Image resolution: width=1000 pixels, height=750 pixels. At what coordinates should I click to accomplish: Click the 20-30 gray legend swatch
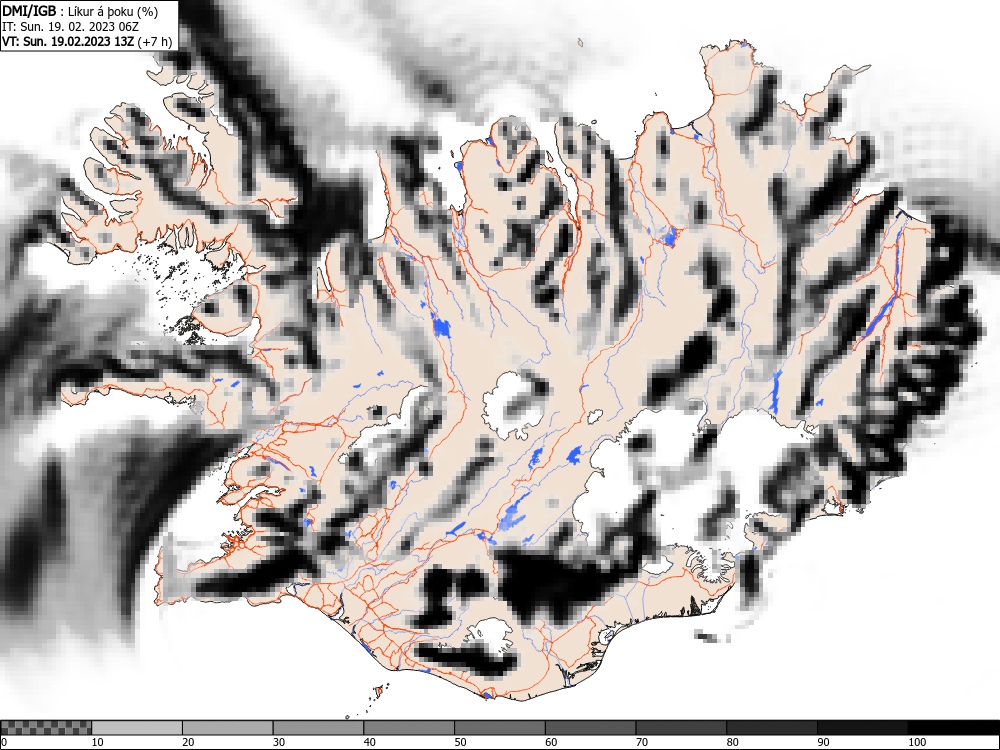[x=228, y=728]
